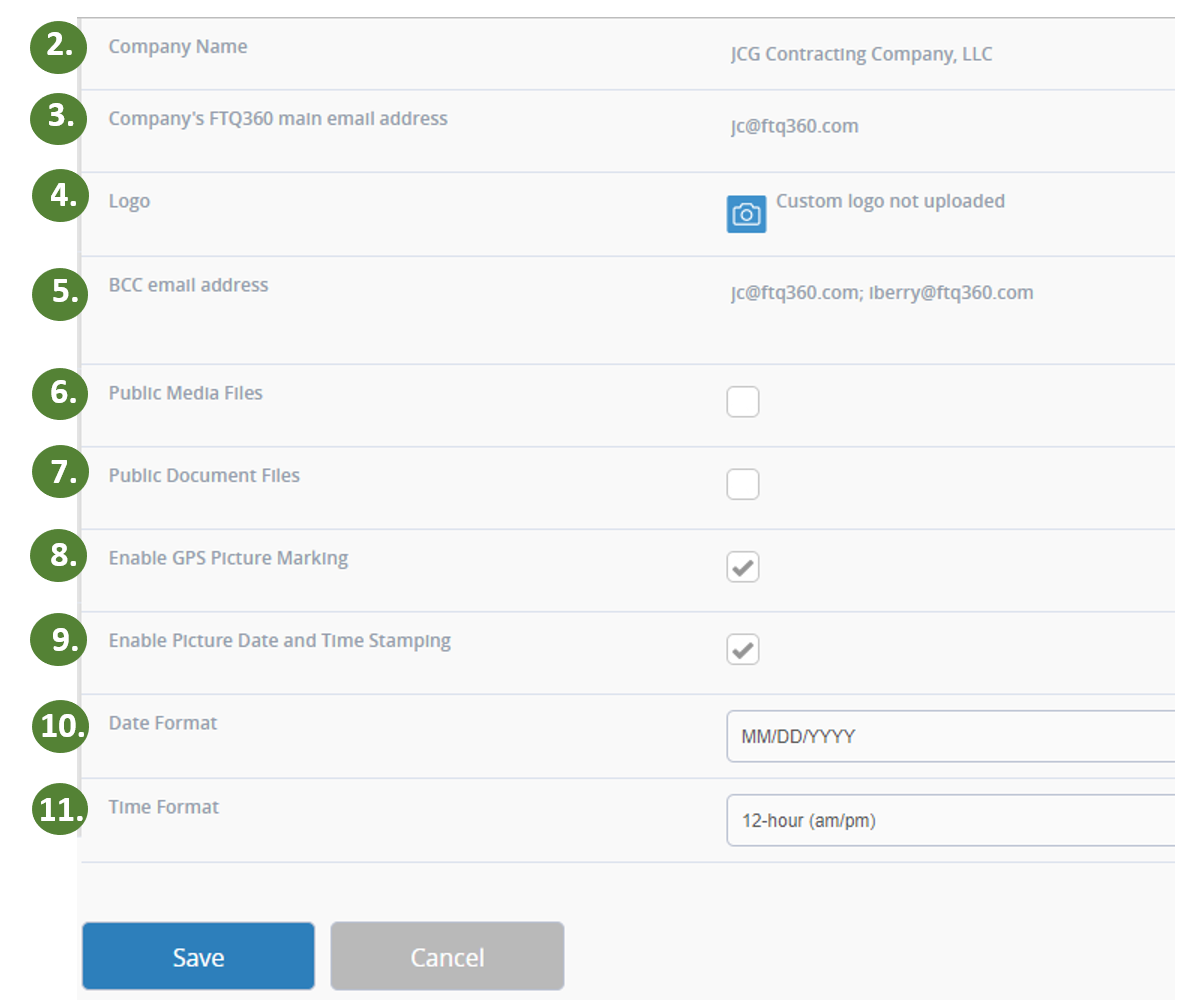This screenshot has height=1000, width=1193.
Task: Open the Date Format dropdown
Action: [951, 736]
